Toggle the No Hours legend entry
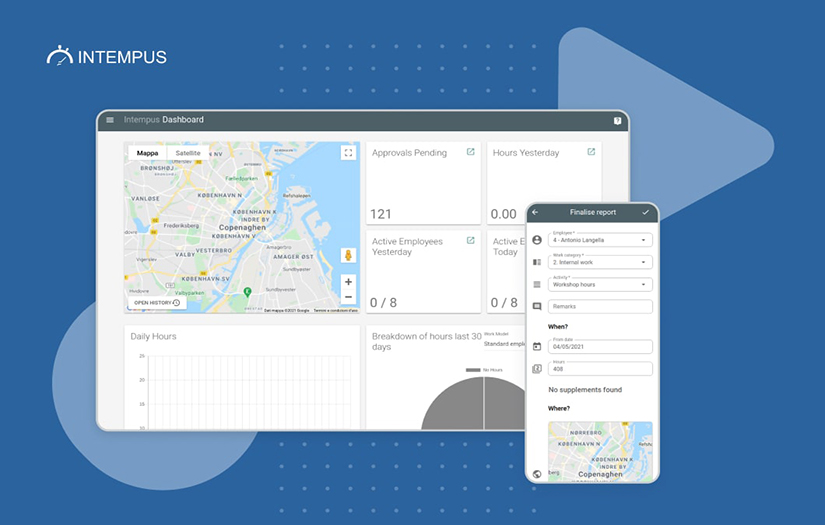 click(484, 370)
